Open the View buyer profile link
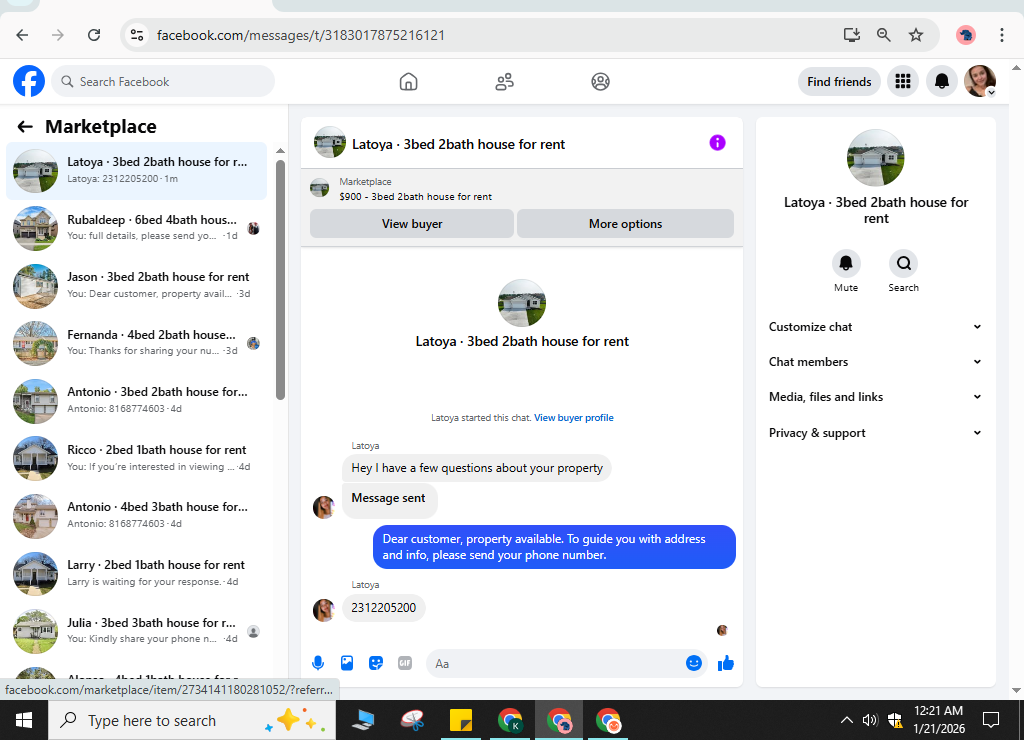Image resolution: width=1024 pixels, height=740 pixels. pos(573,418)
